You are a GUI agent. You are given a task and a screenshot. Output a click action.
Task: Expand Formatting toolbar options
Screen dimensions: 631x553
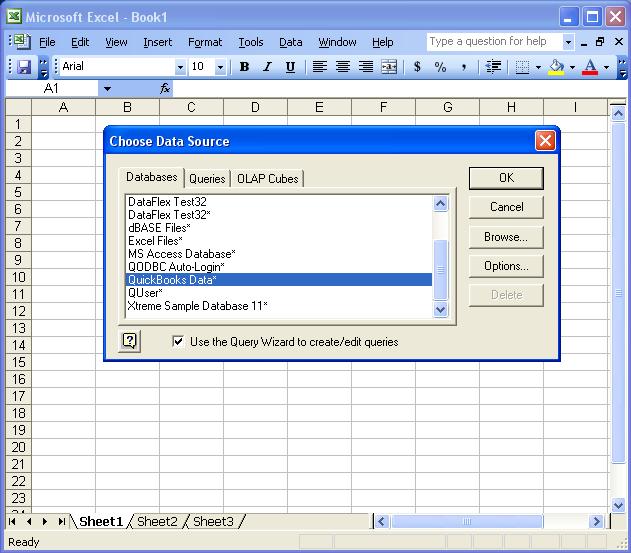(622, 67)
